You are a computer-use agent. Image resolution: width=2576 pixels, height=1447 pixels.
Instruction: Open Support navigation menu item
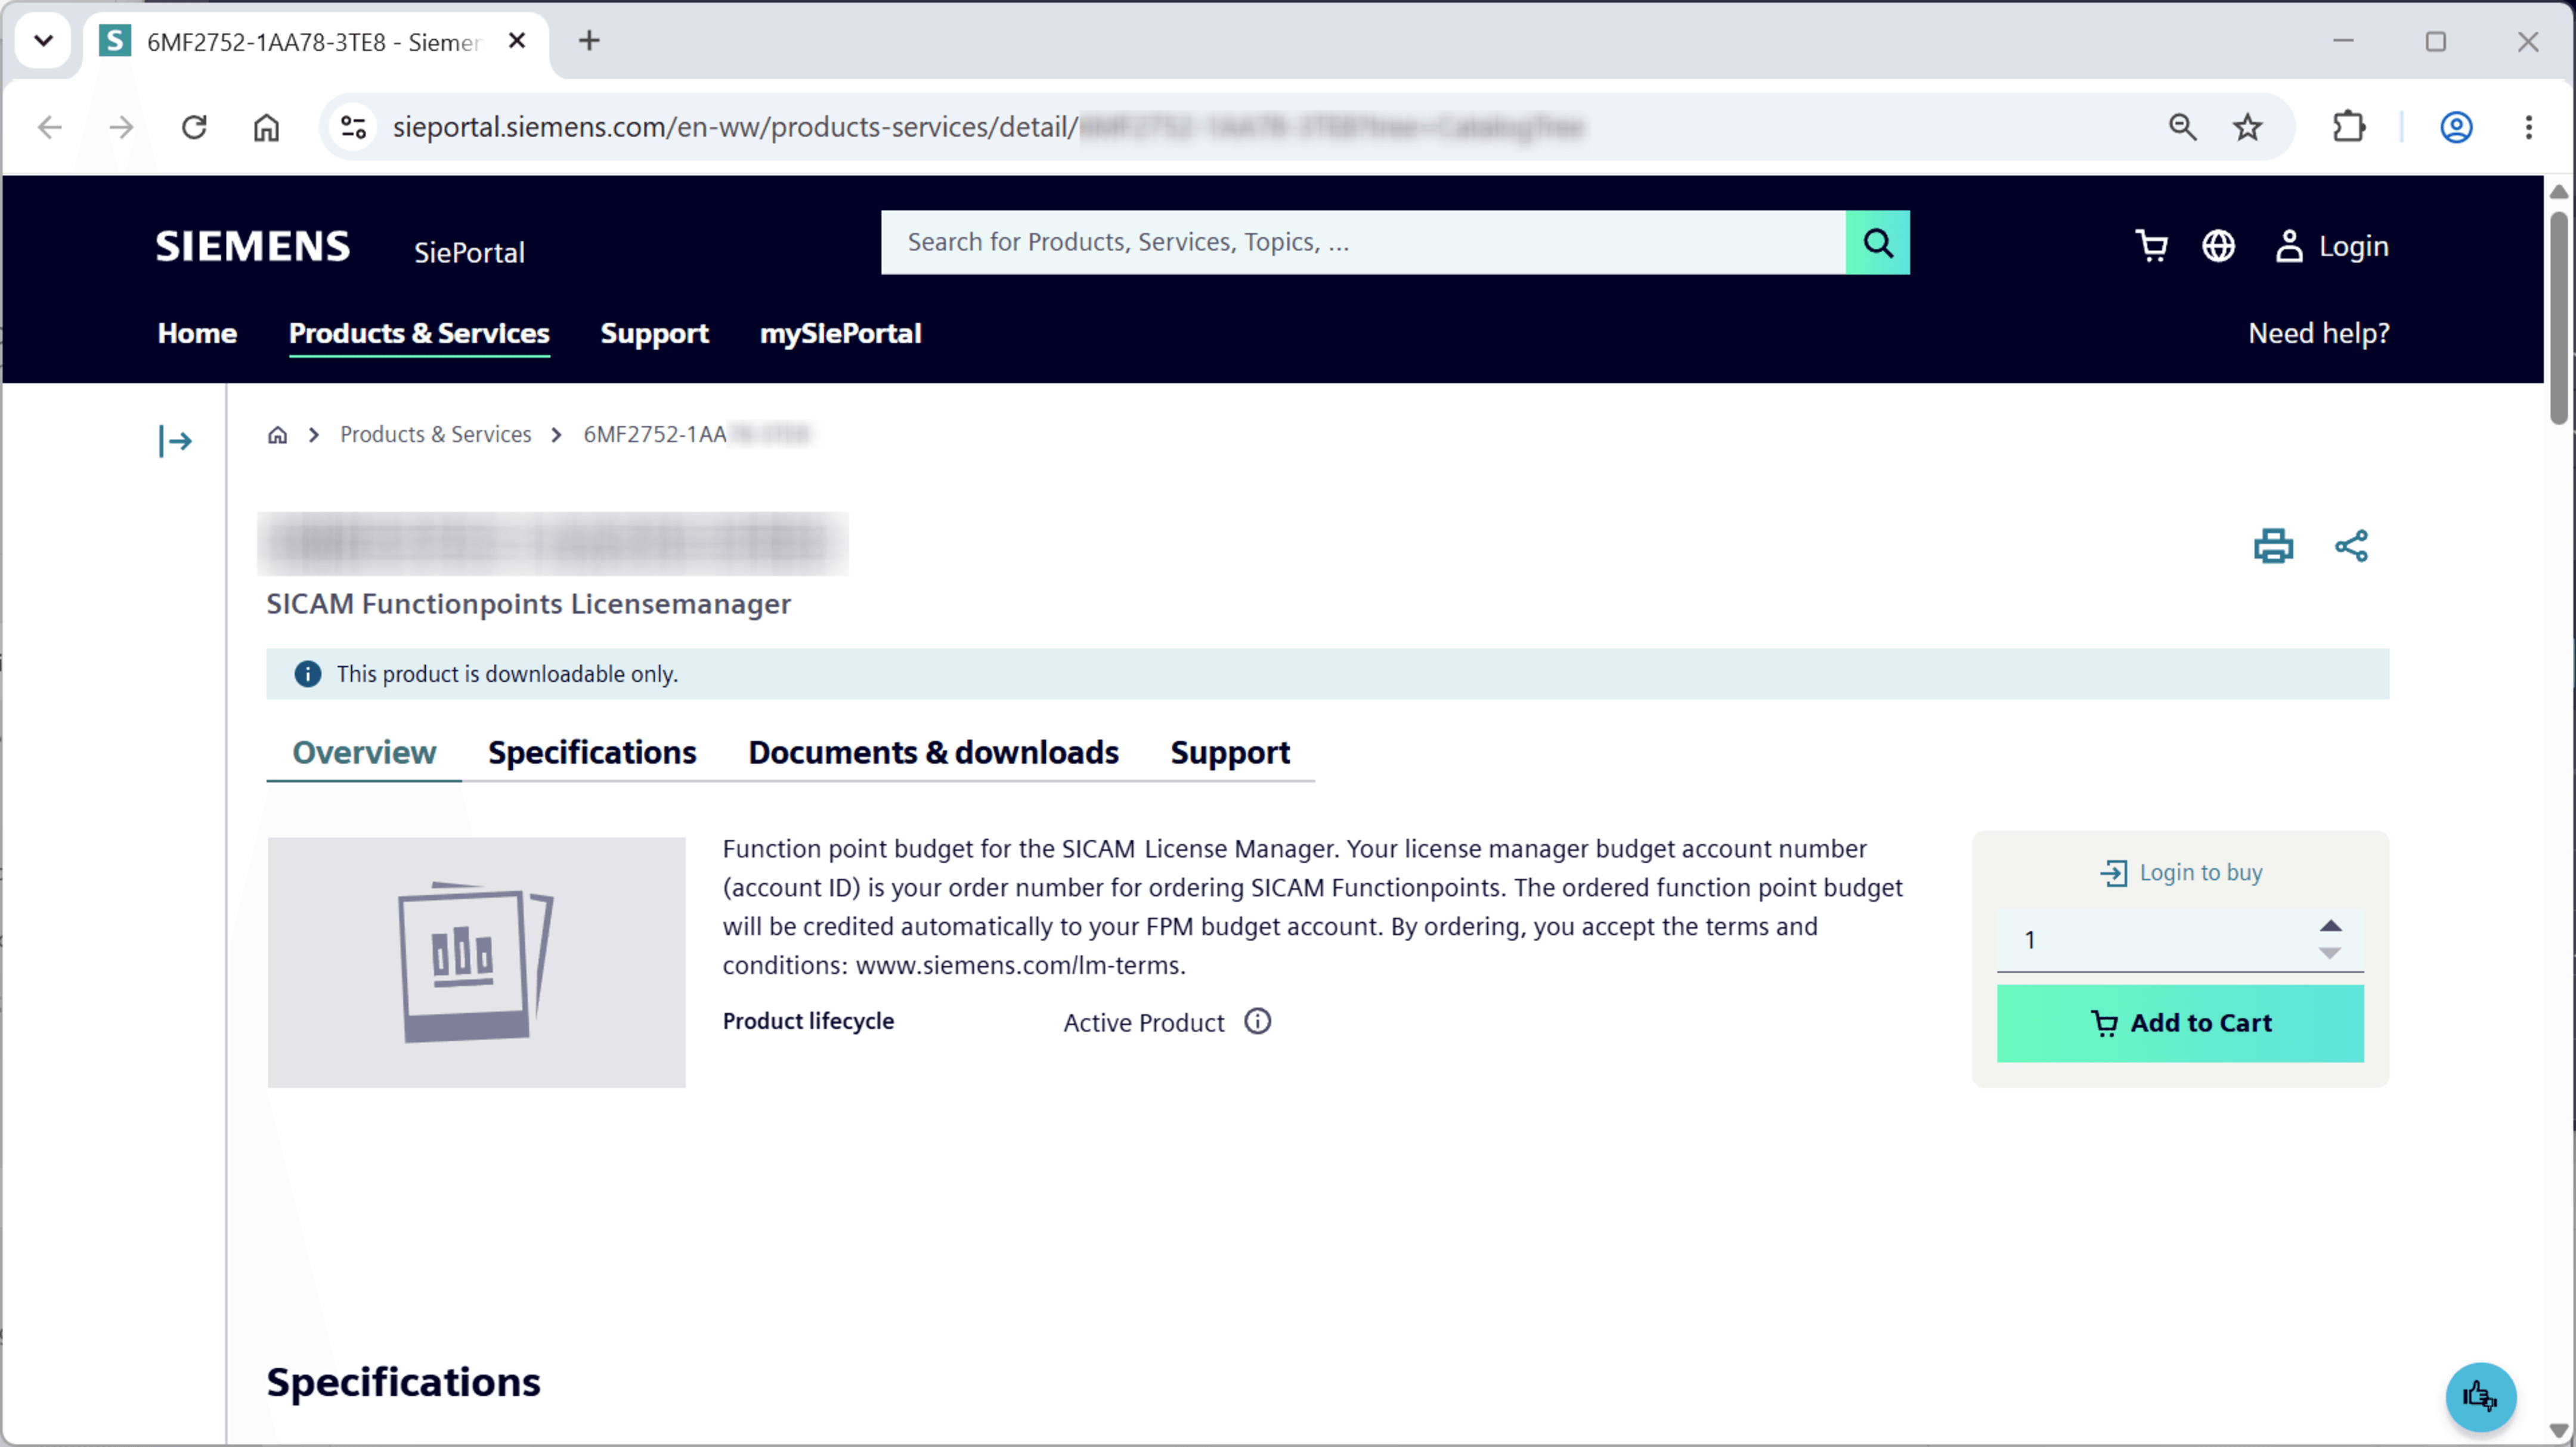pyautogui.click(x=654, y=334)
